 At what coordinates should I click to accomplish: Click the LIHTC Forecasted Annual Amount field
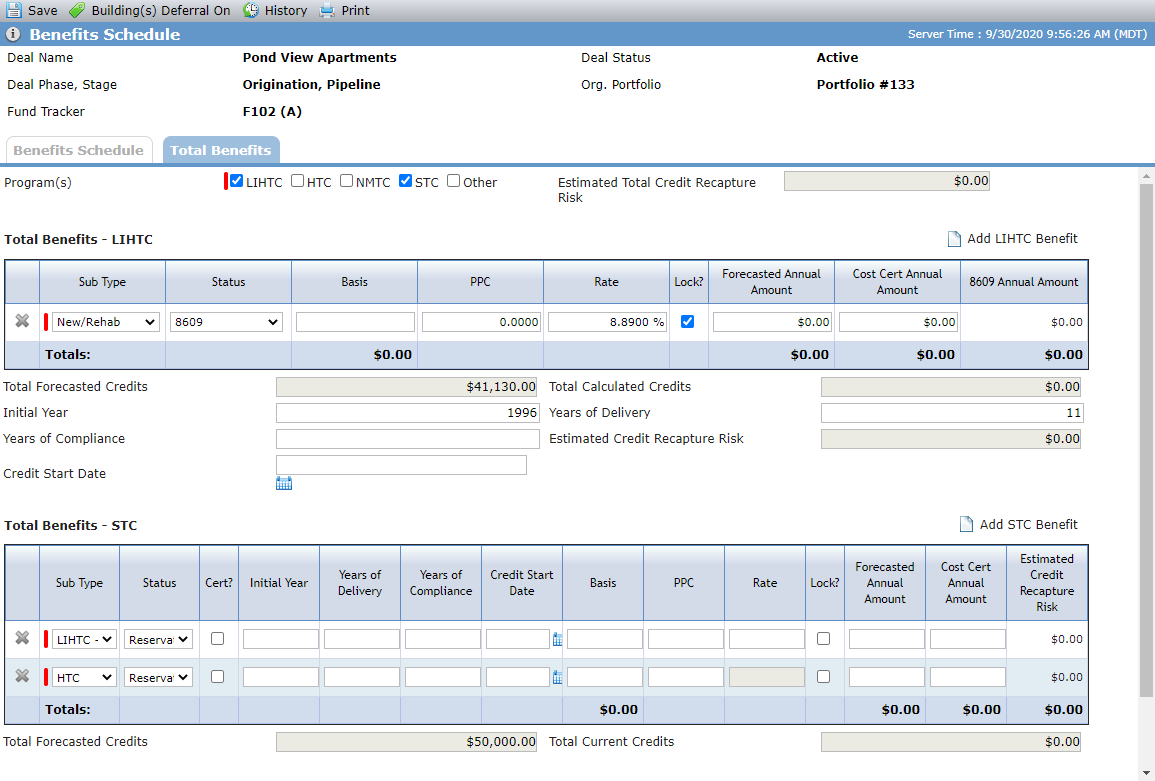point(772,322)
